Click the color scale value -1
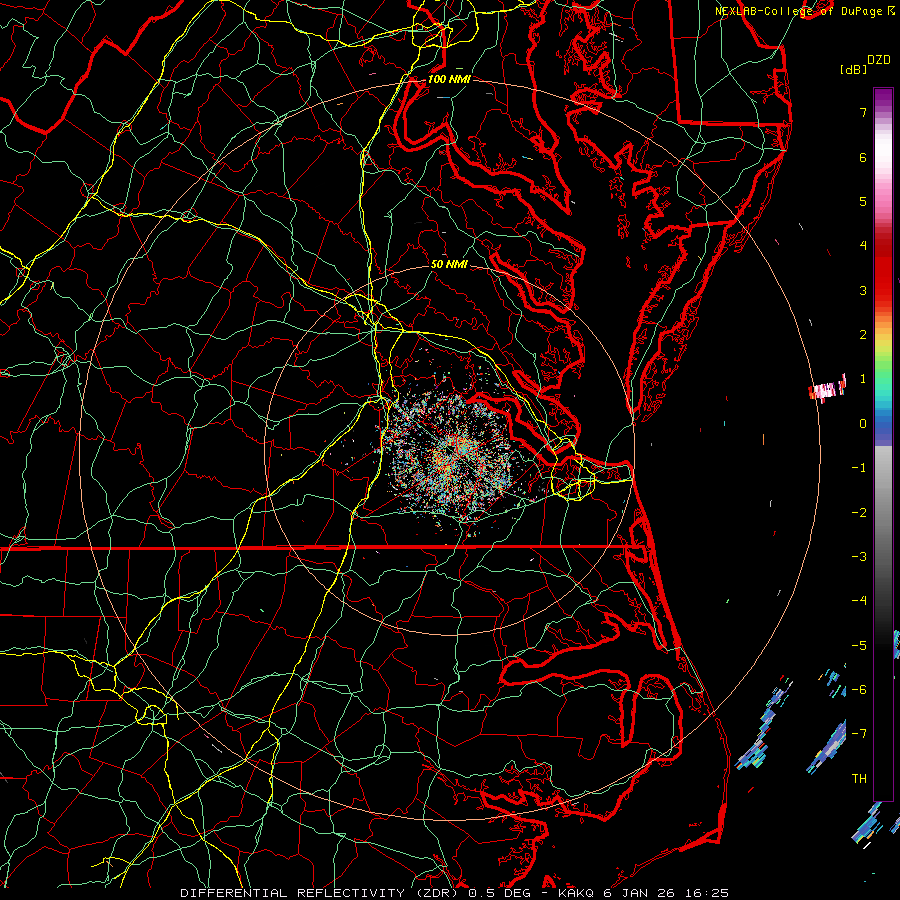 pos(859,468)
